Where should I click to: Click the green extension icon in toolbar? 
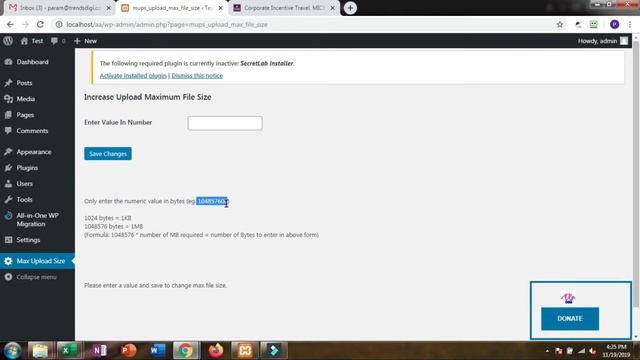(593, 24)
